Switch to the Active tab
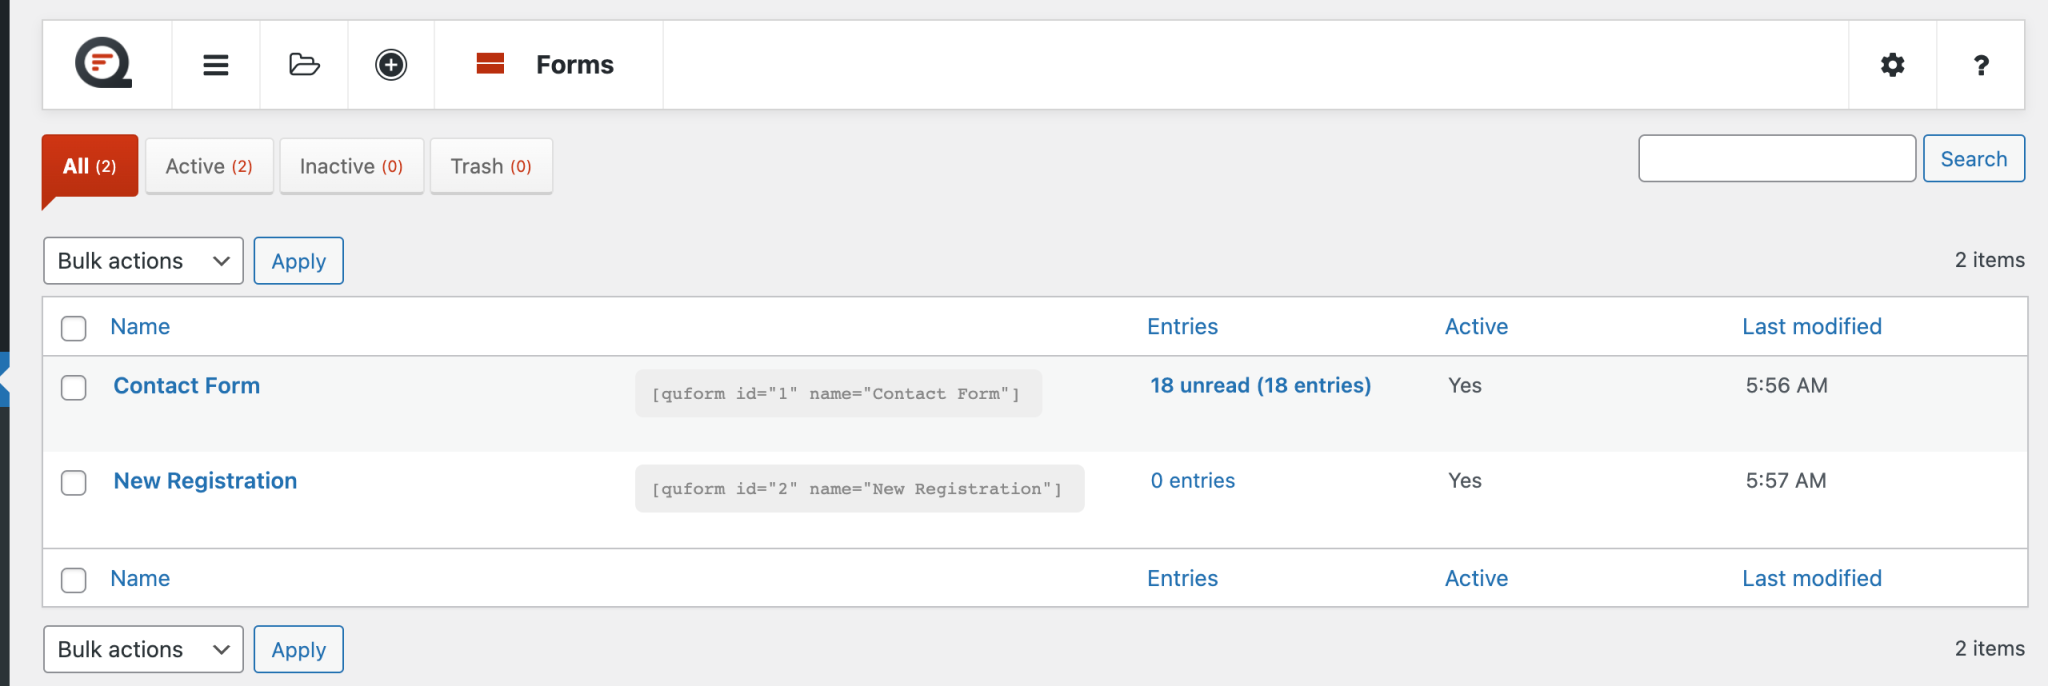Screen dimensions: 2048x686 coord(209,166)
